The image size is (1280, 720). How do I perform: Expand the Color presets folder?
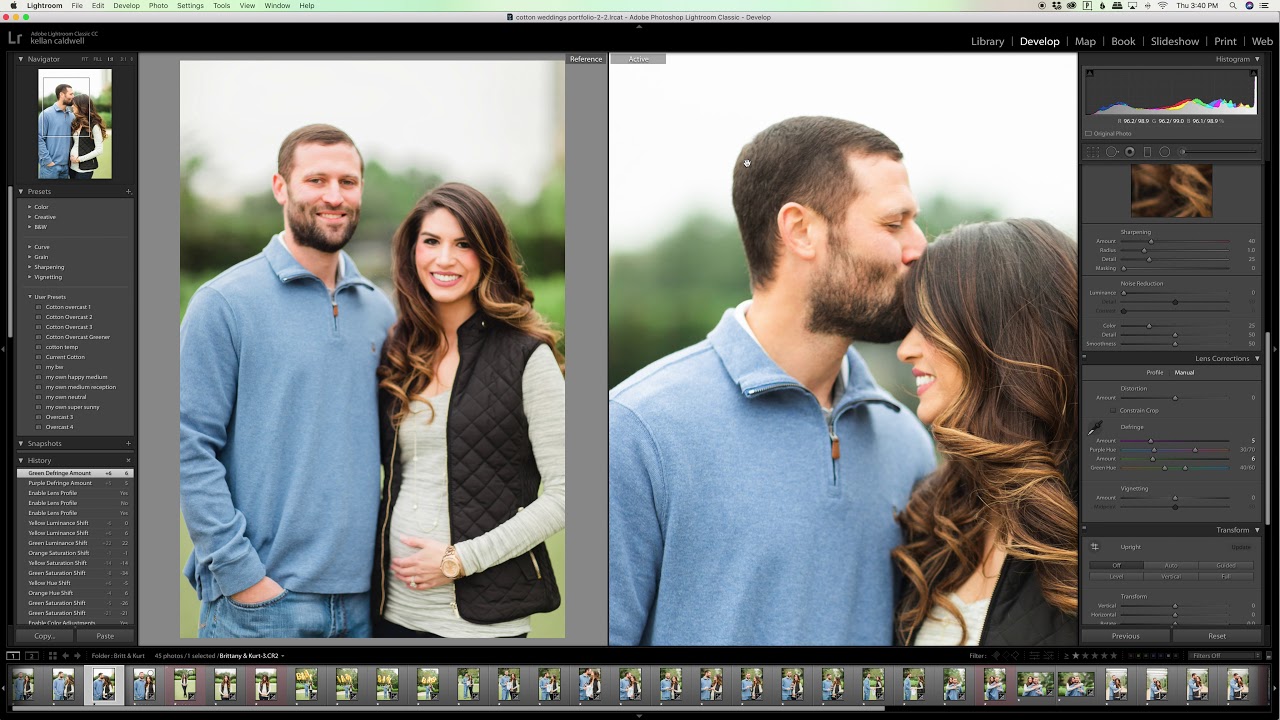pyautogui.click(x=30, y=207)
